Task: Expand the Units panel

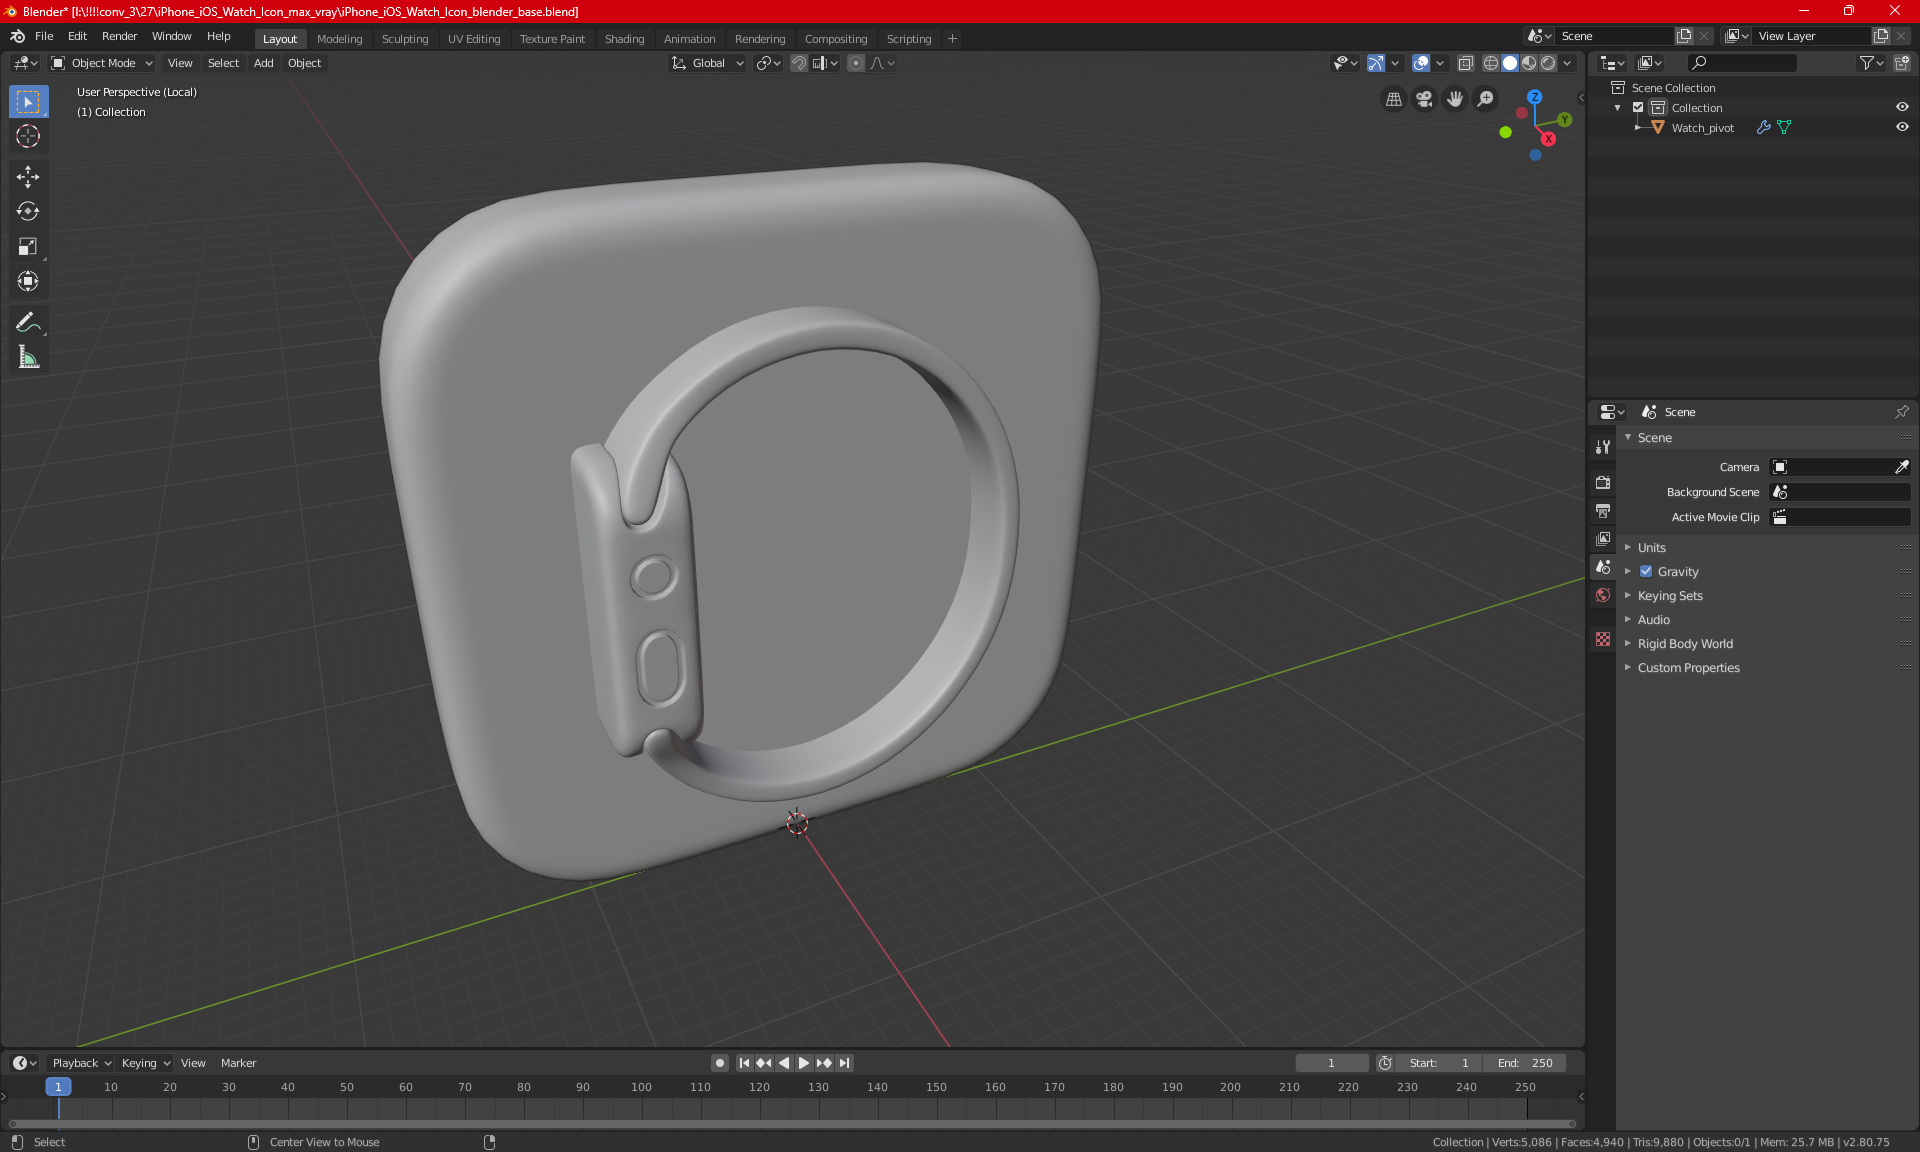Action: coord(1651,548)
